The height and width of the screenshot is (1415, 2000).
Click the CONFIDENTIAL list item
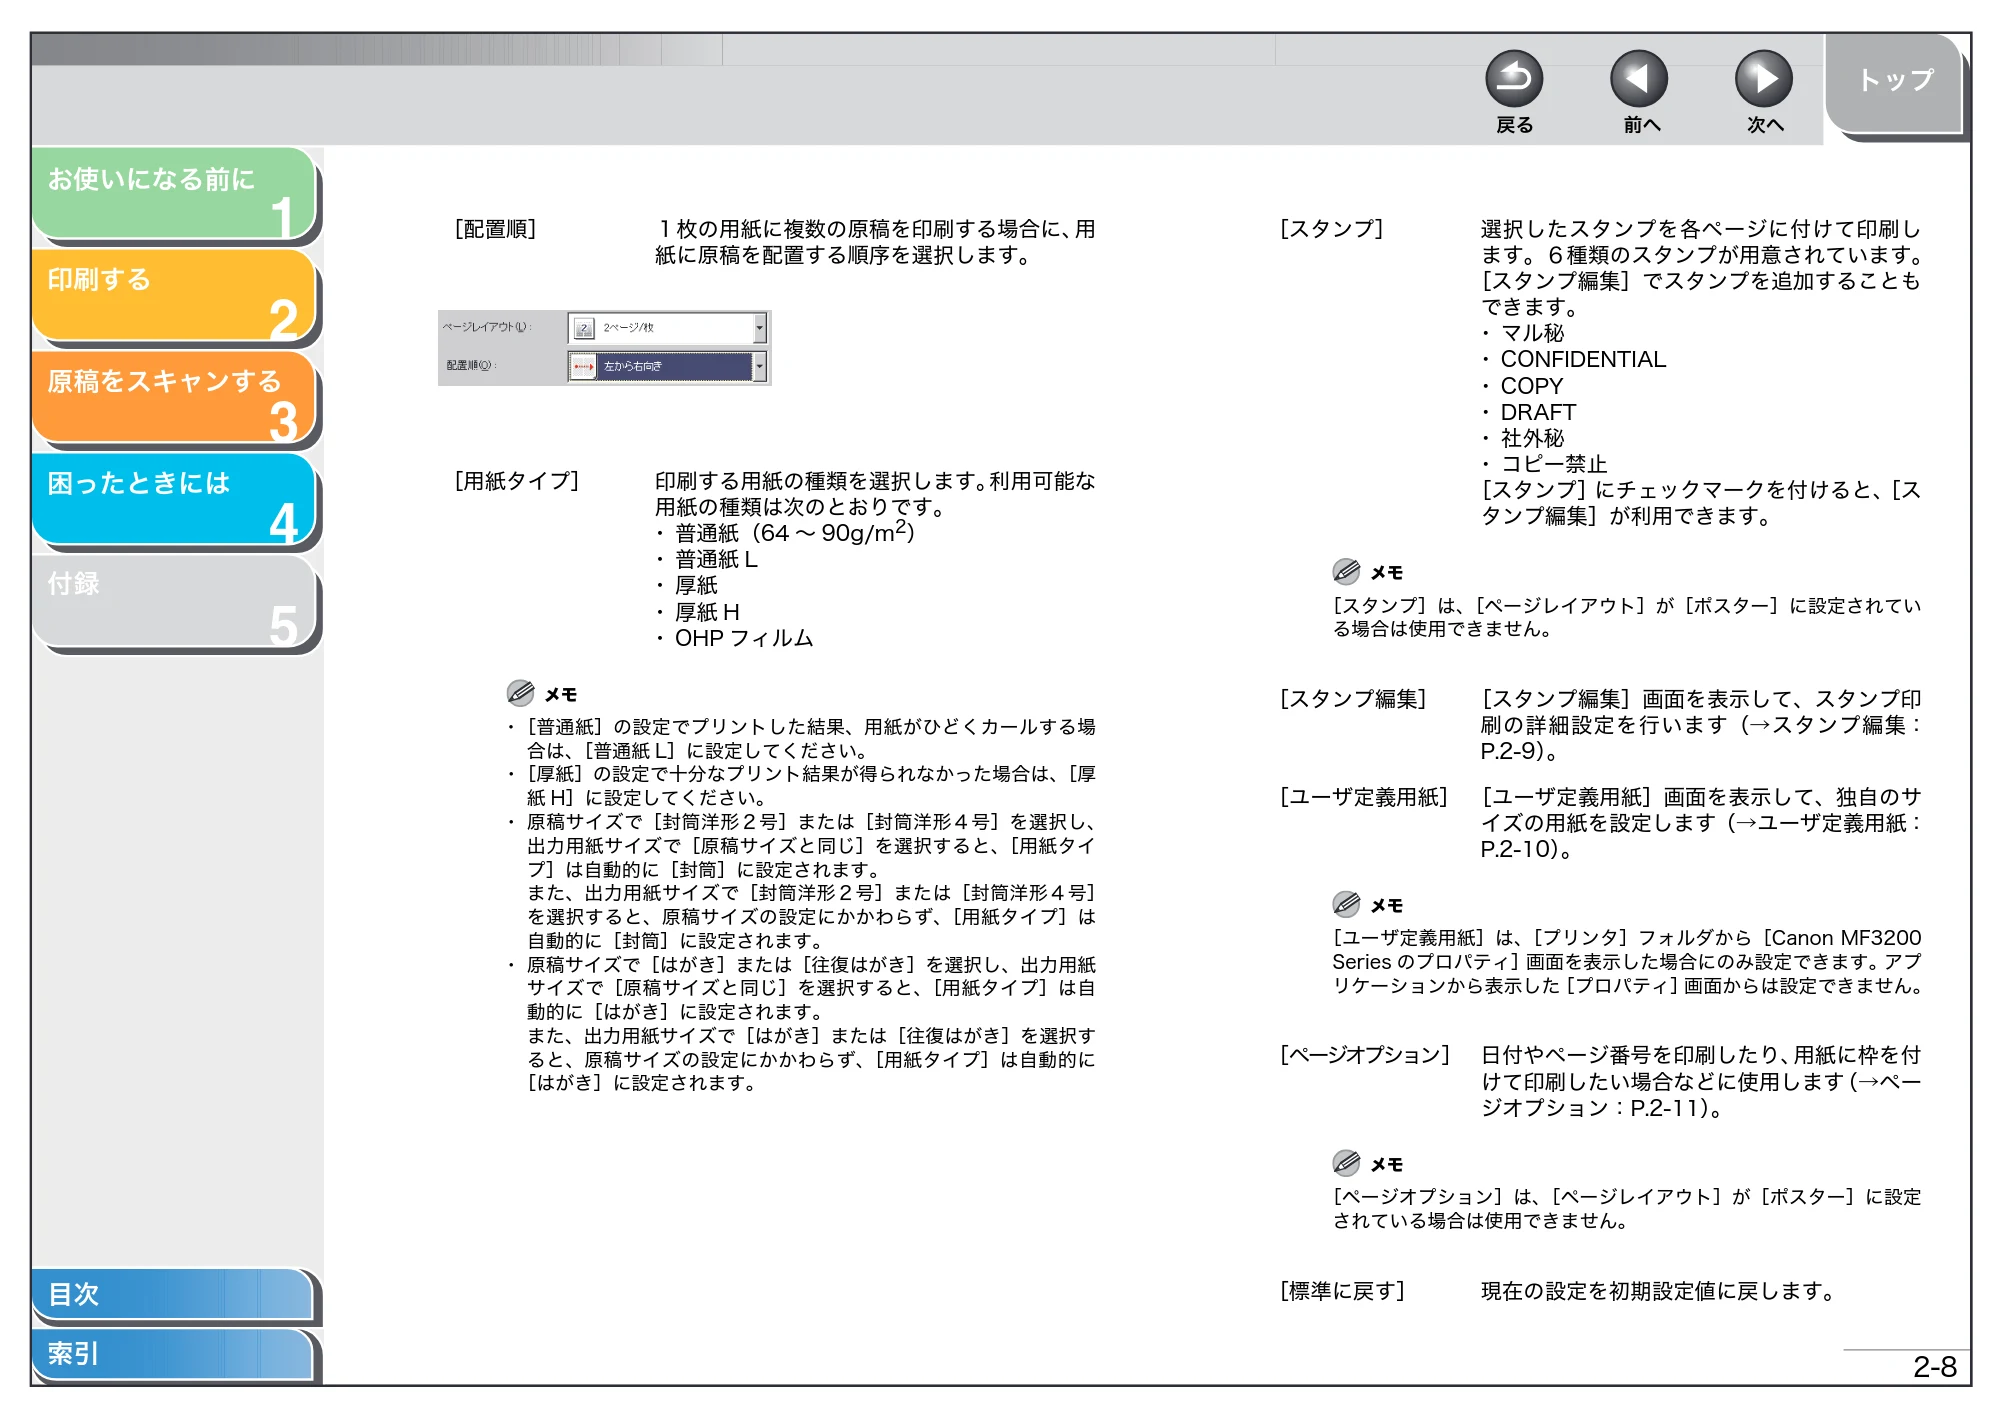[x=1583, y=359]
